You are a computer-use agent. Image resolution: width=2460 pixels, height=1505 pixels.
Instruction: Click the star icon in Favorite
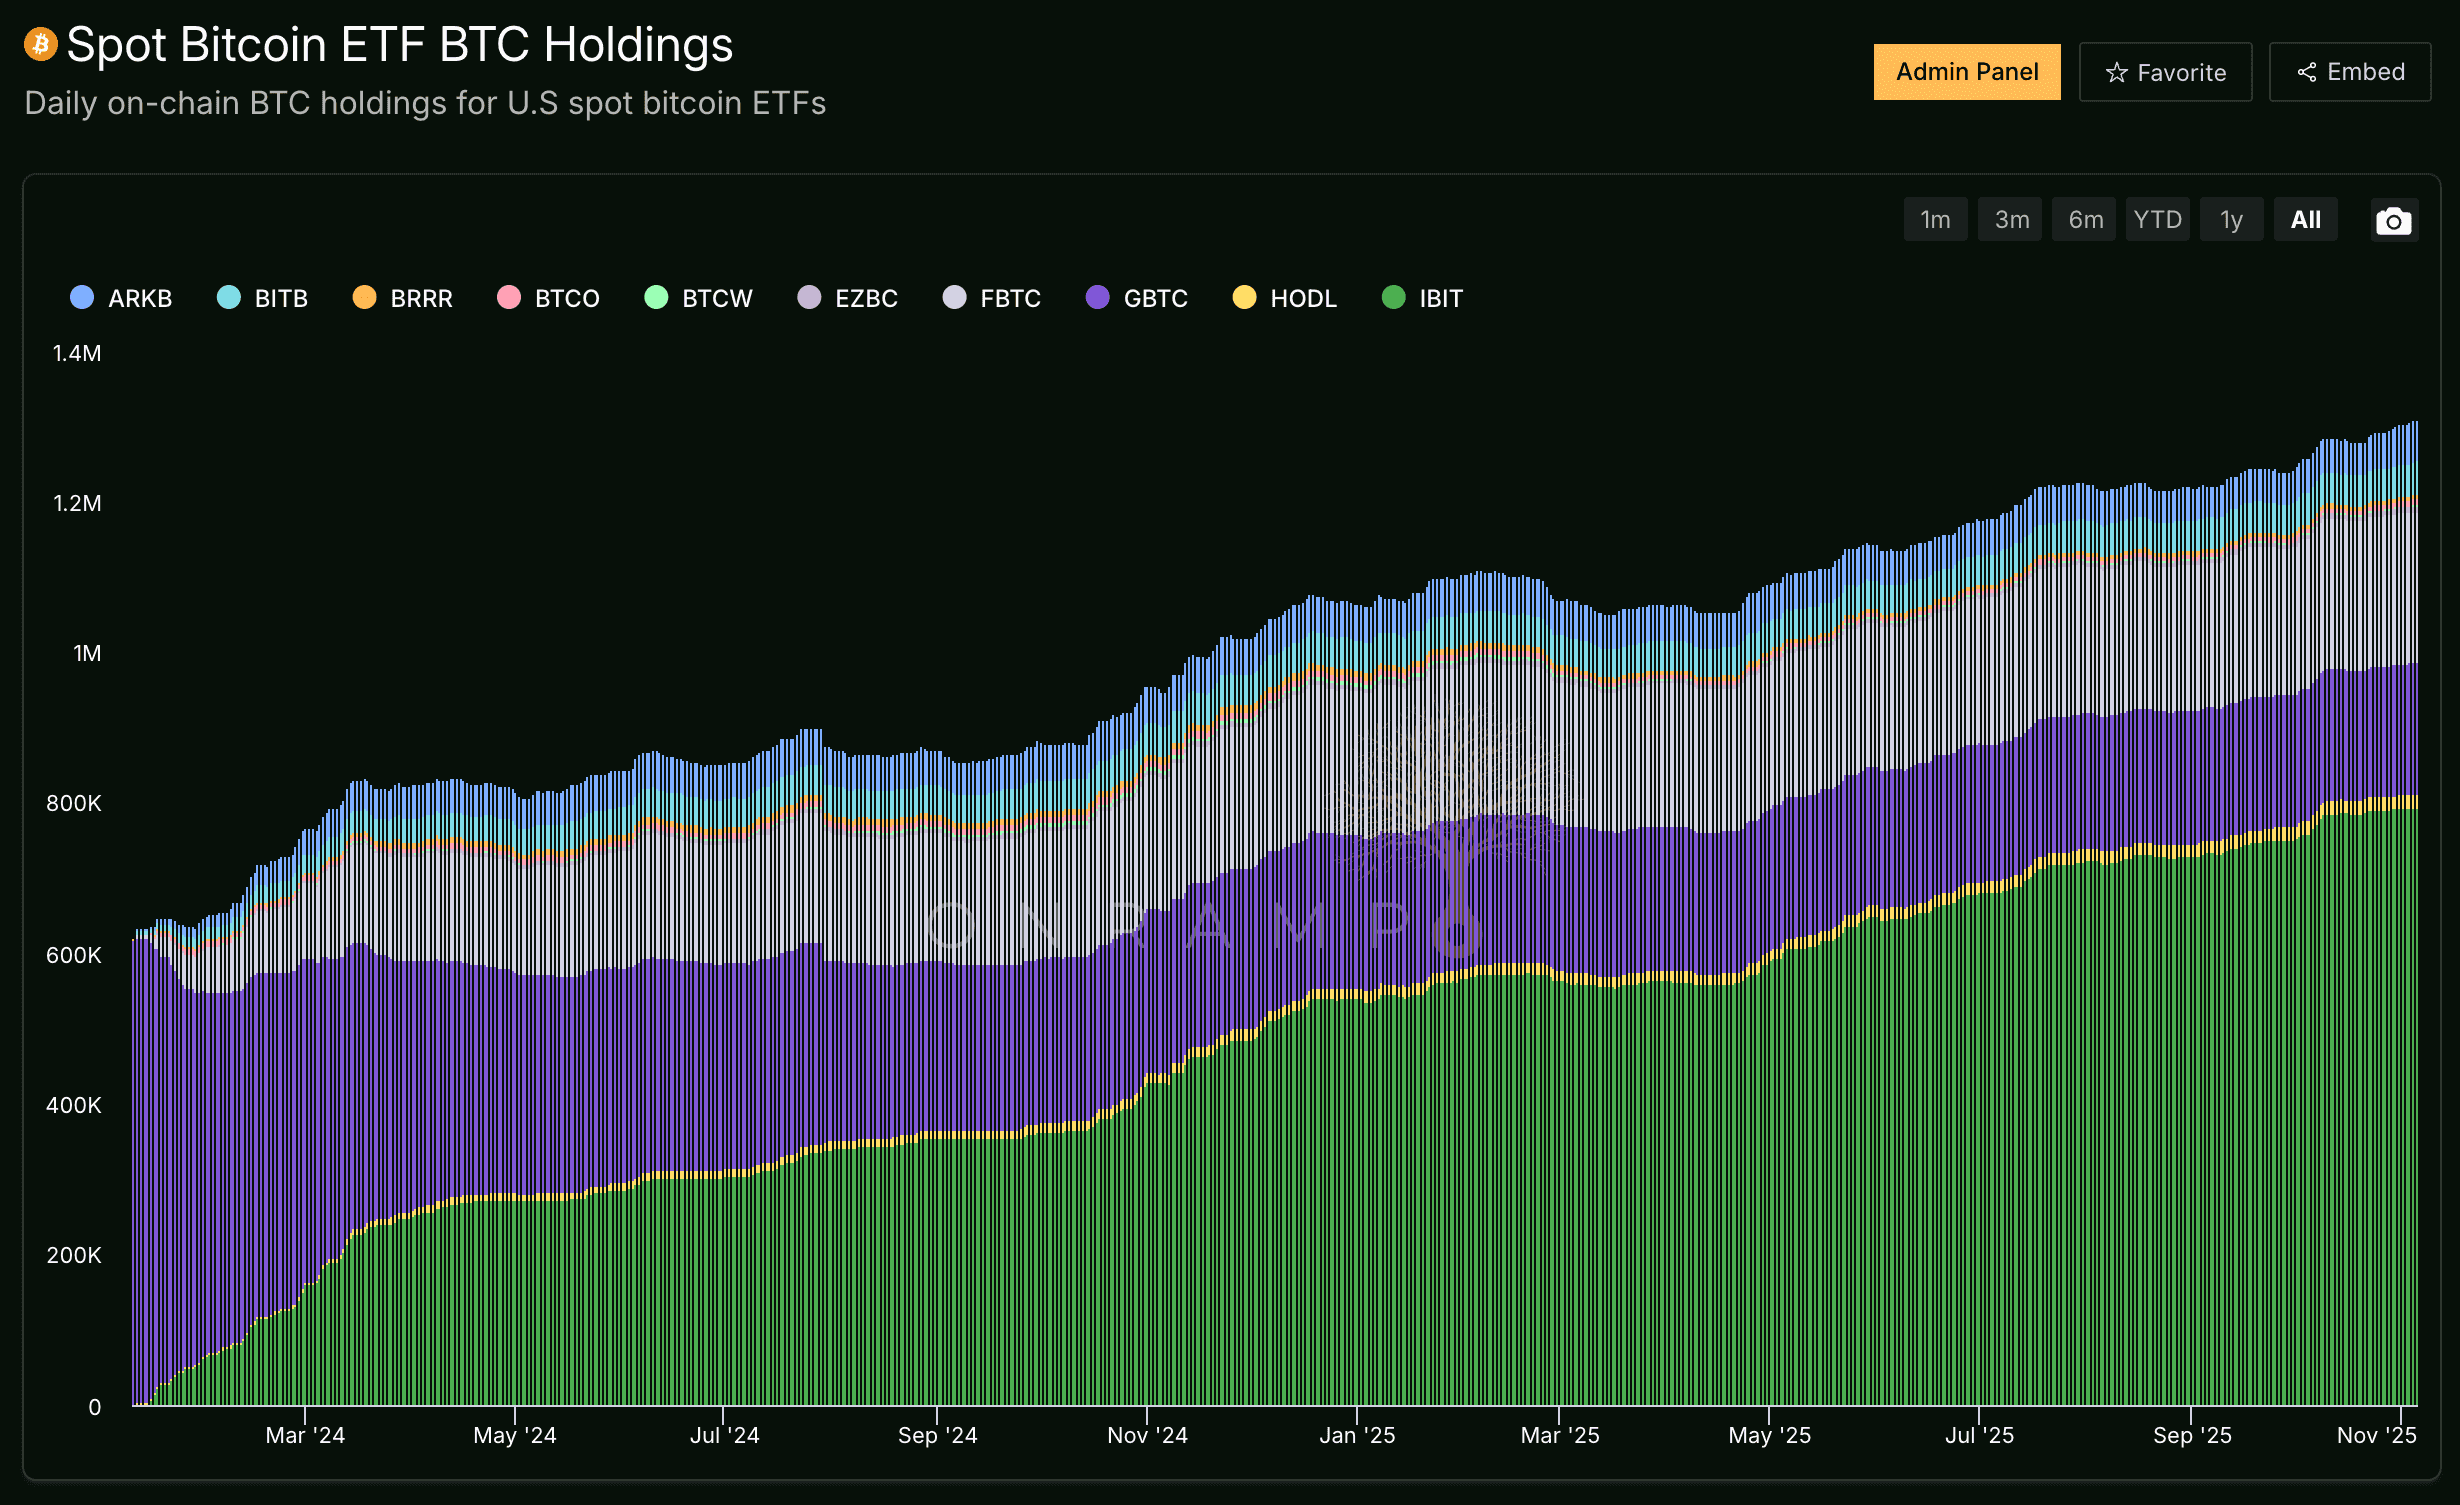[x=2116, y=73]
